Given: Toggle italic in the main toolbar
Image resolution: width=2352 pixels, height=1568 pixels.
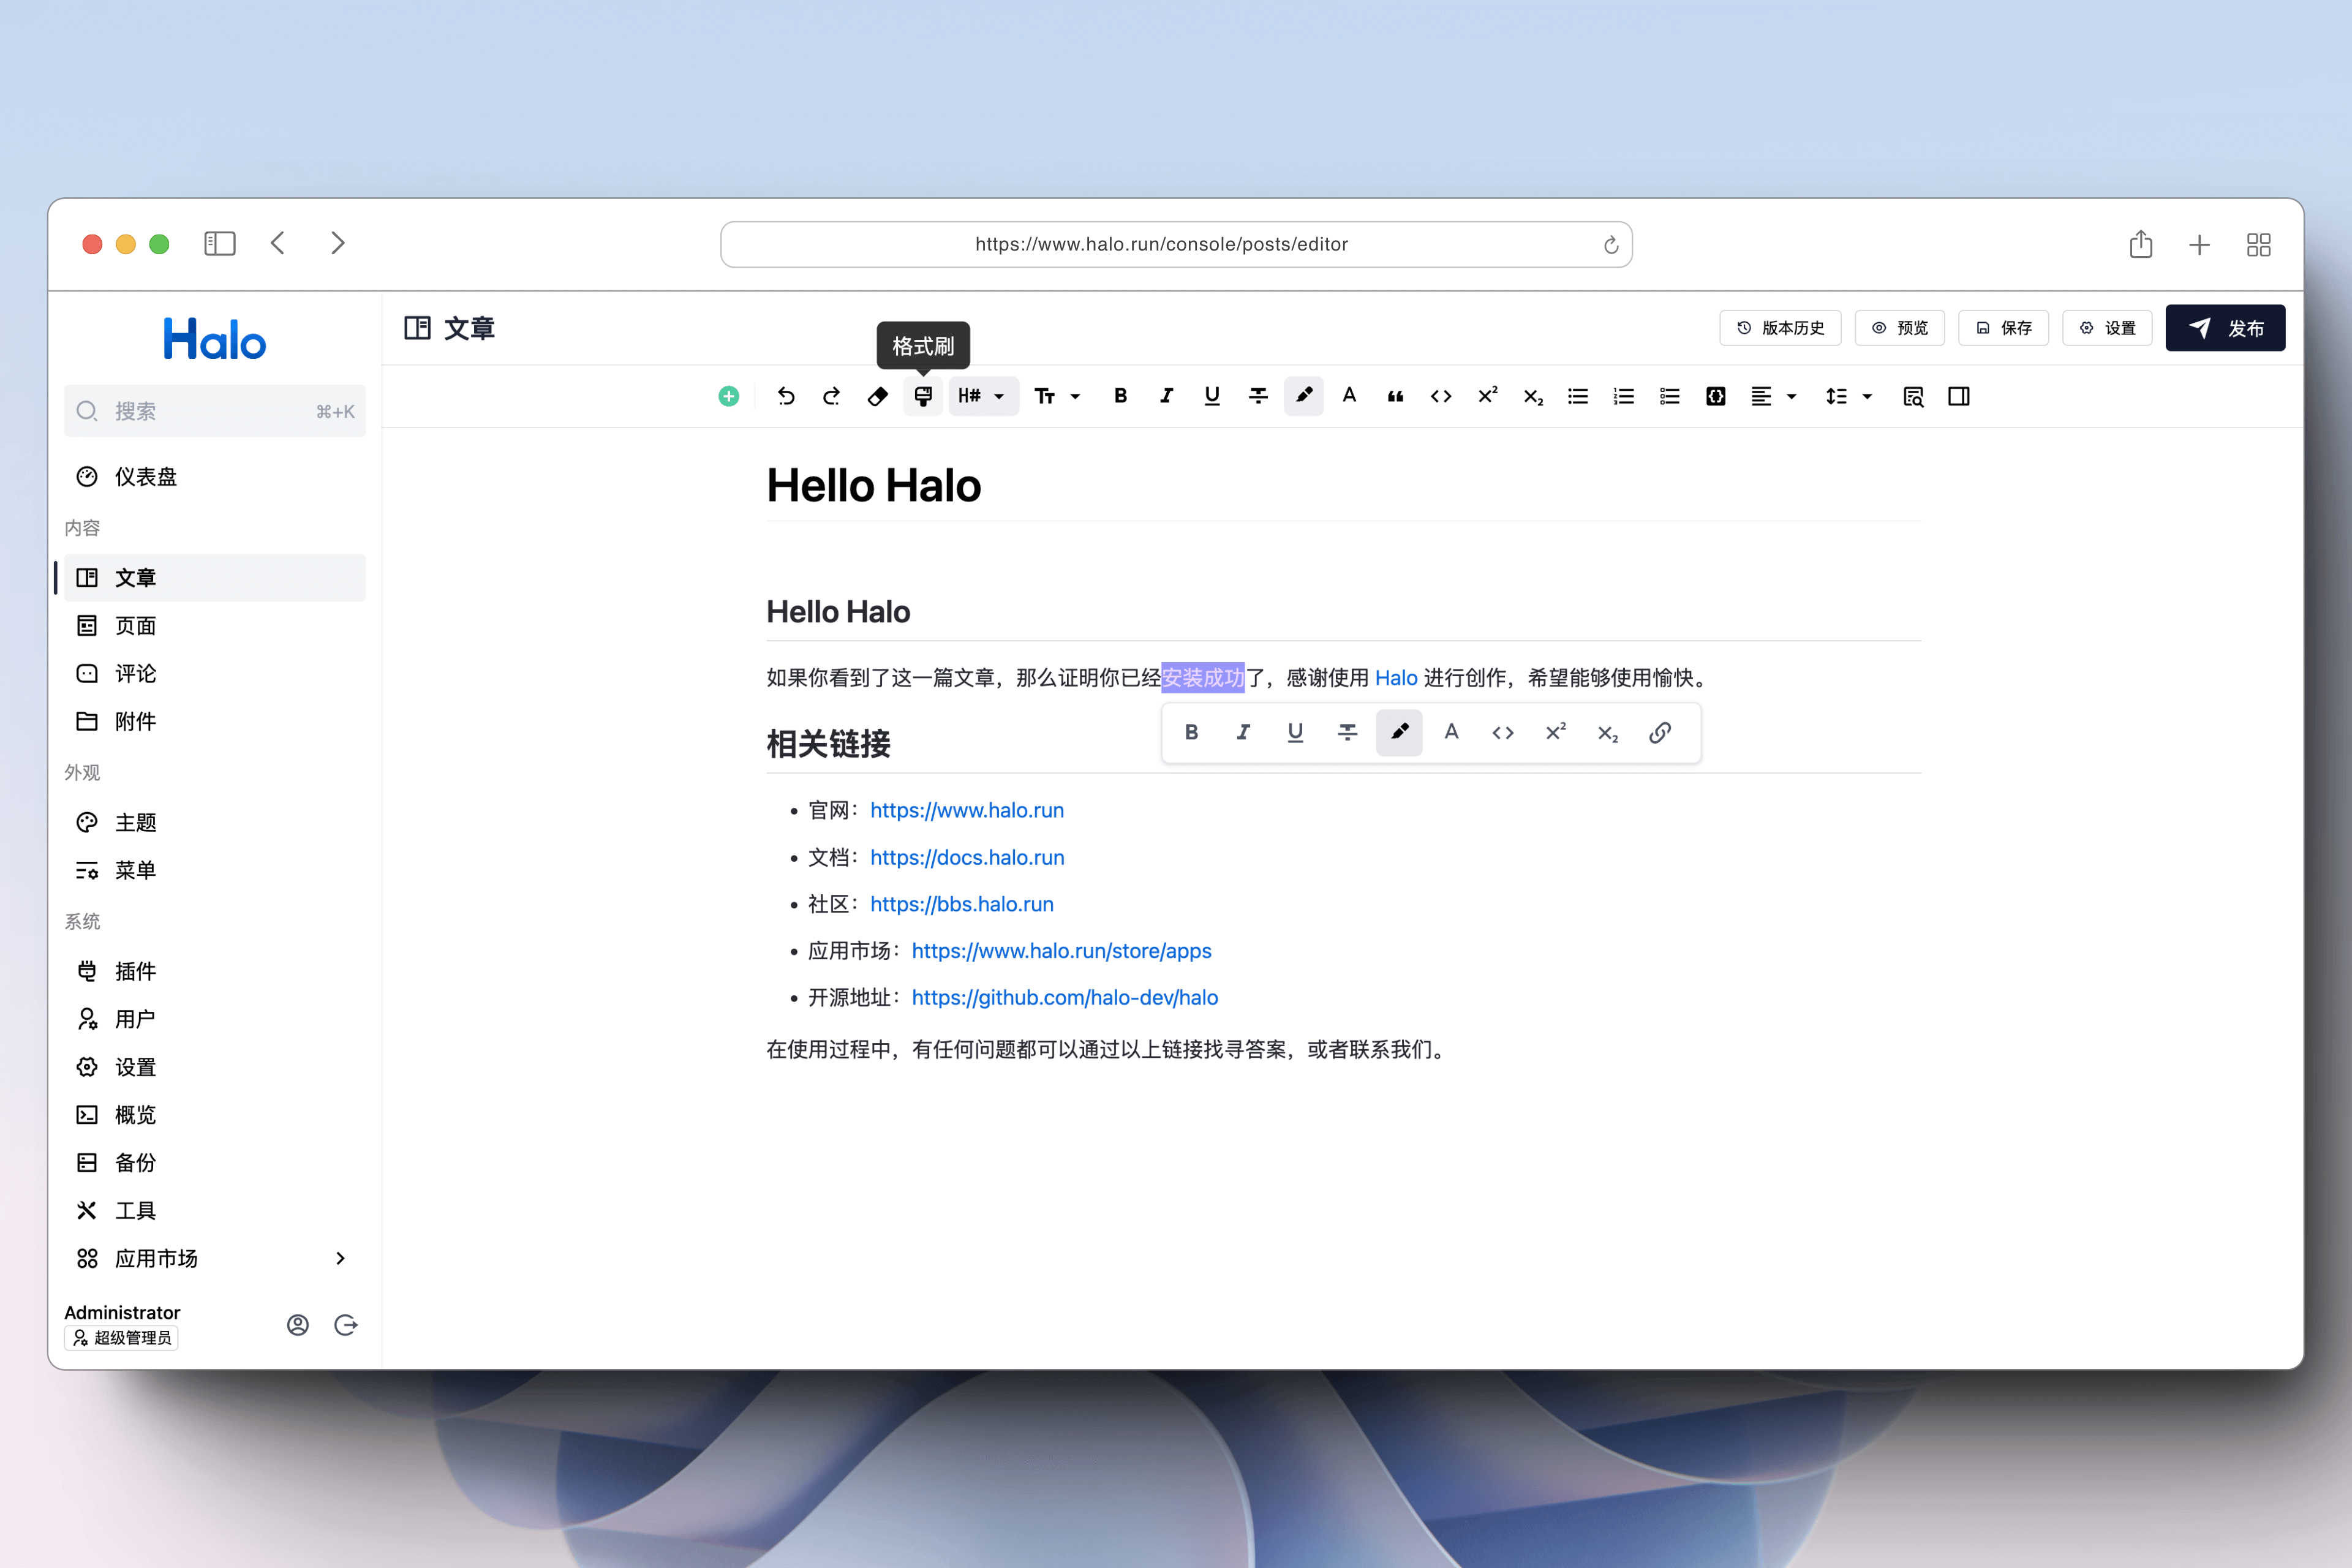Looking at the screenshot, I should tap(1166, 396).
